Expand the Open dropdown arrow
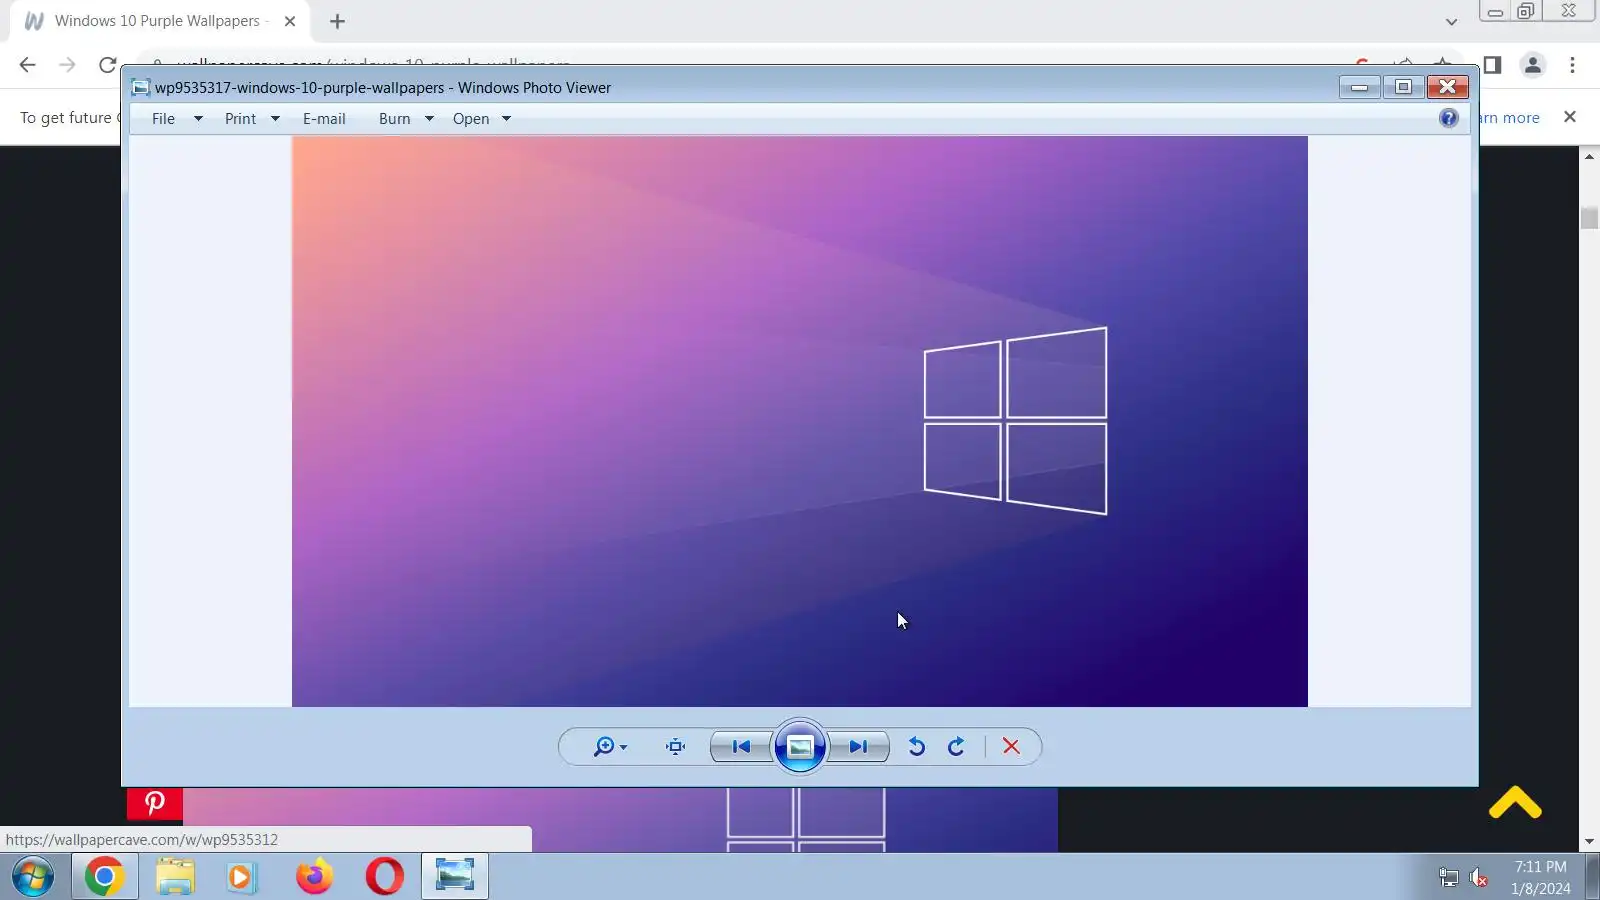Viewport: 1600px width, 900px height. pos(506,119)
